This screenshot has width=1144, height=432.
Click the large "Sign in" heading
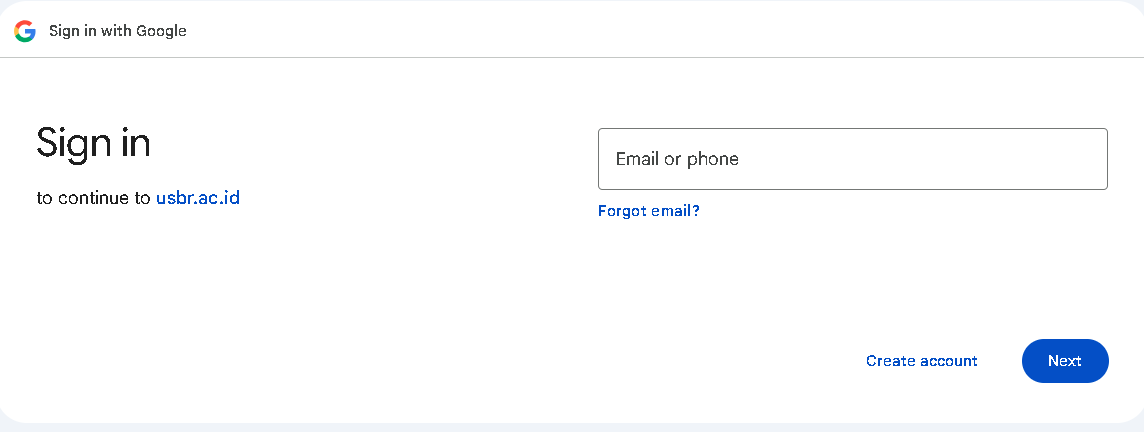(x=93, y=143)
